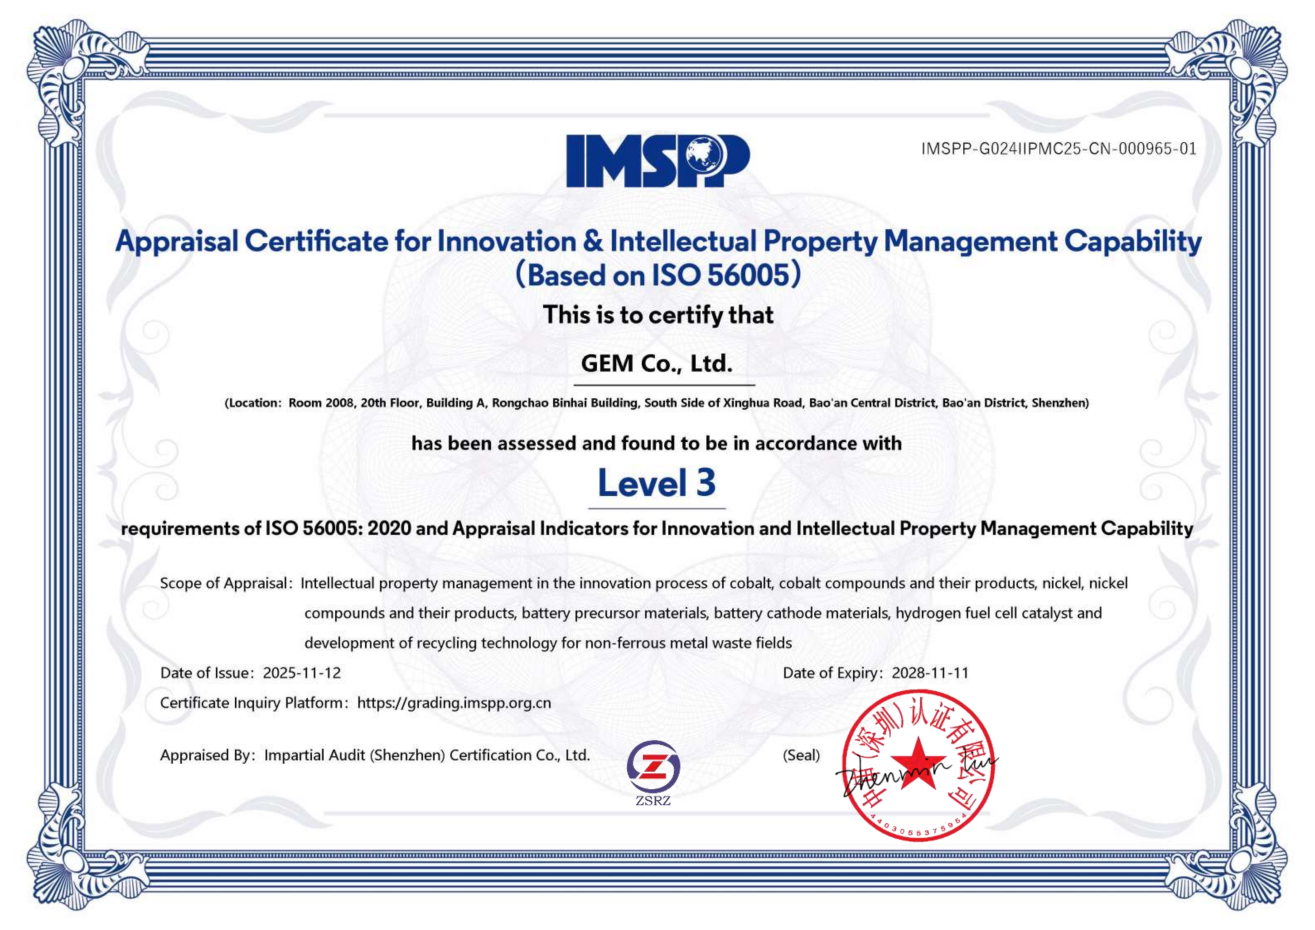
Task: Click the Level 3 rating text
Action: click(x=657, y=483)
